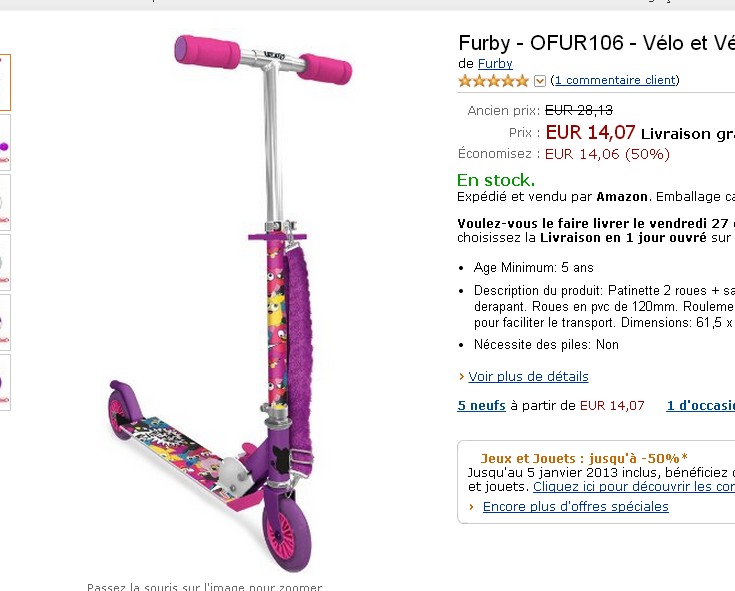Select the fourth product thumbnail in strip

point(5,262)
